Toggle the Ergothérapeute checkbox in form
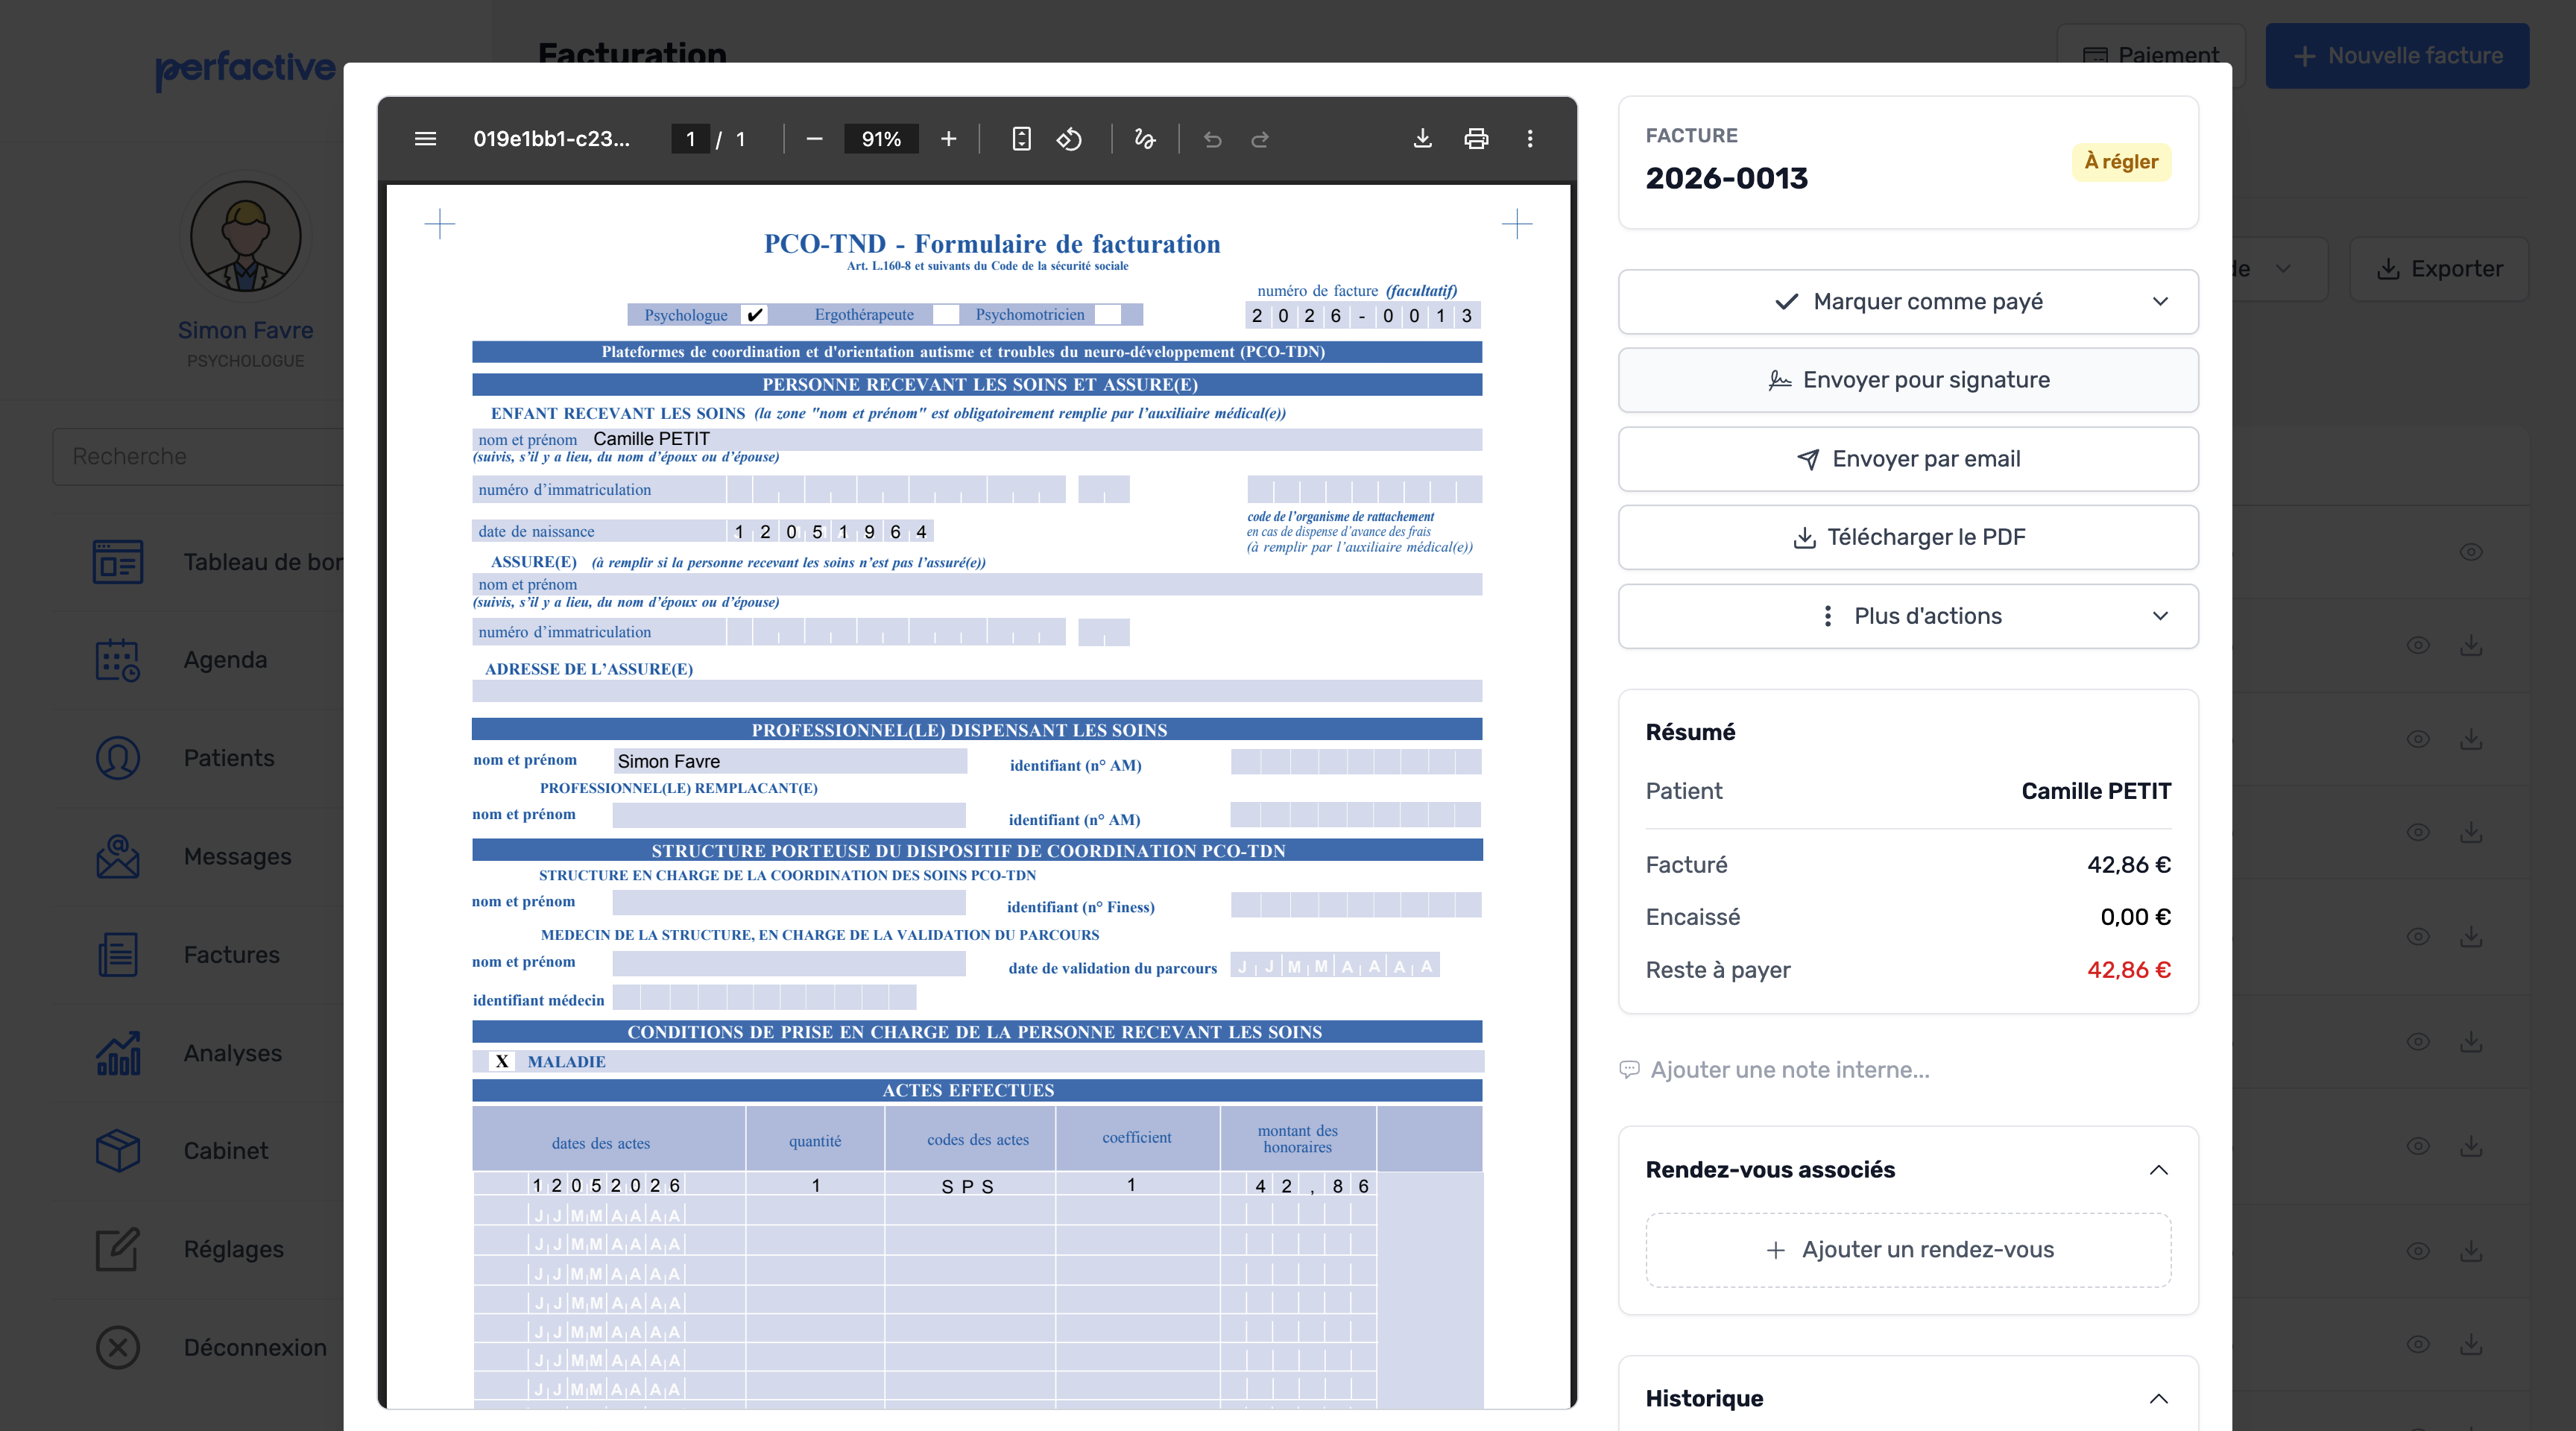Screen dimensions: 2576x1431 (945, 315)
